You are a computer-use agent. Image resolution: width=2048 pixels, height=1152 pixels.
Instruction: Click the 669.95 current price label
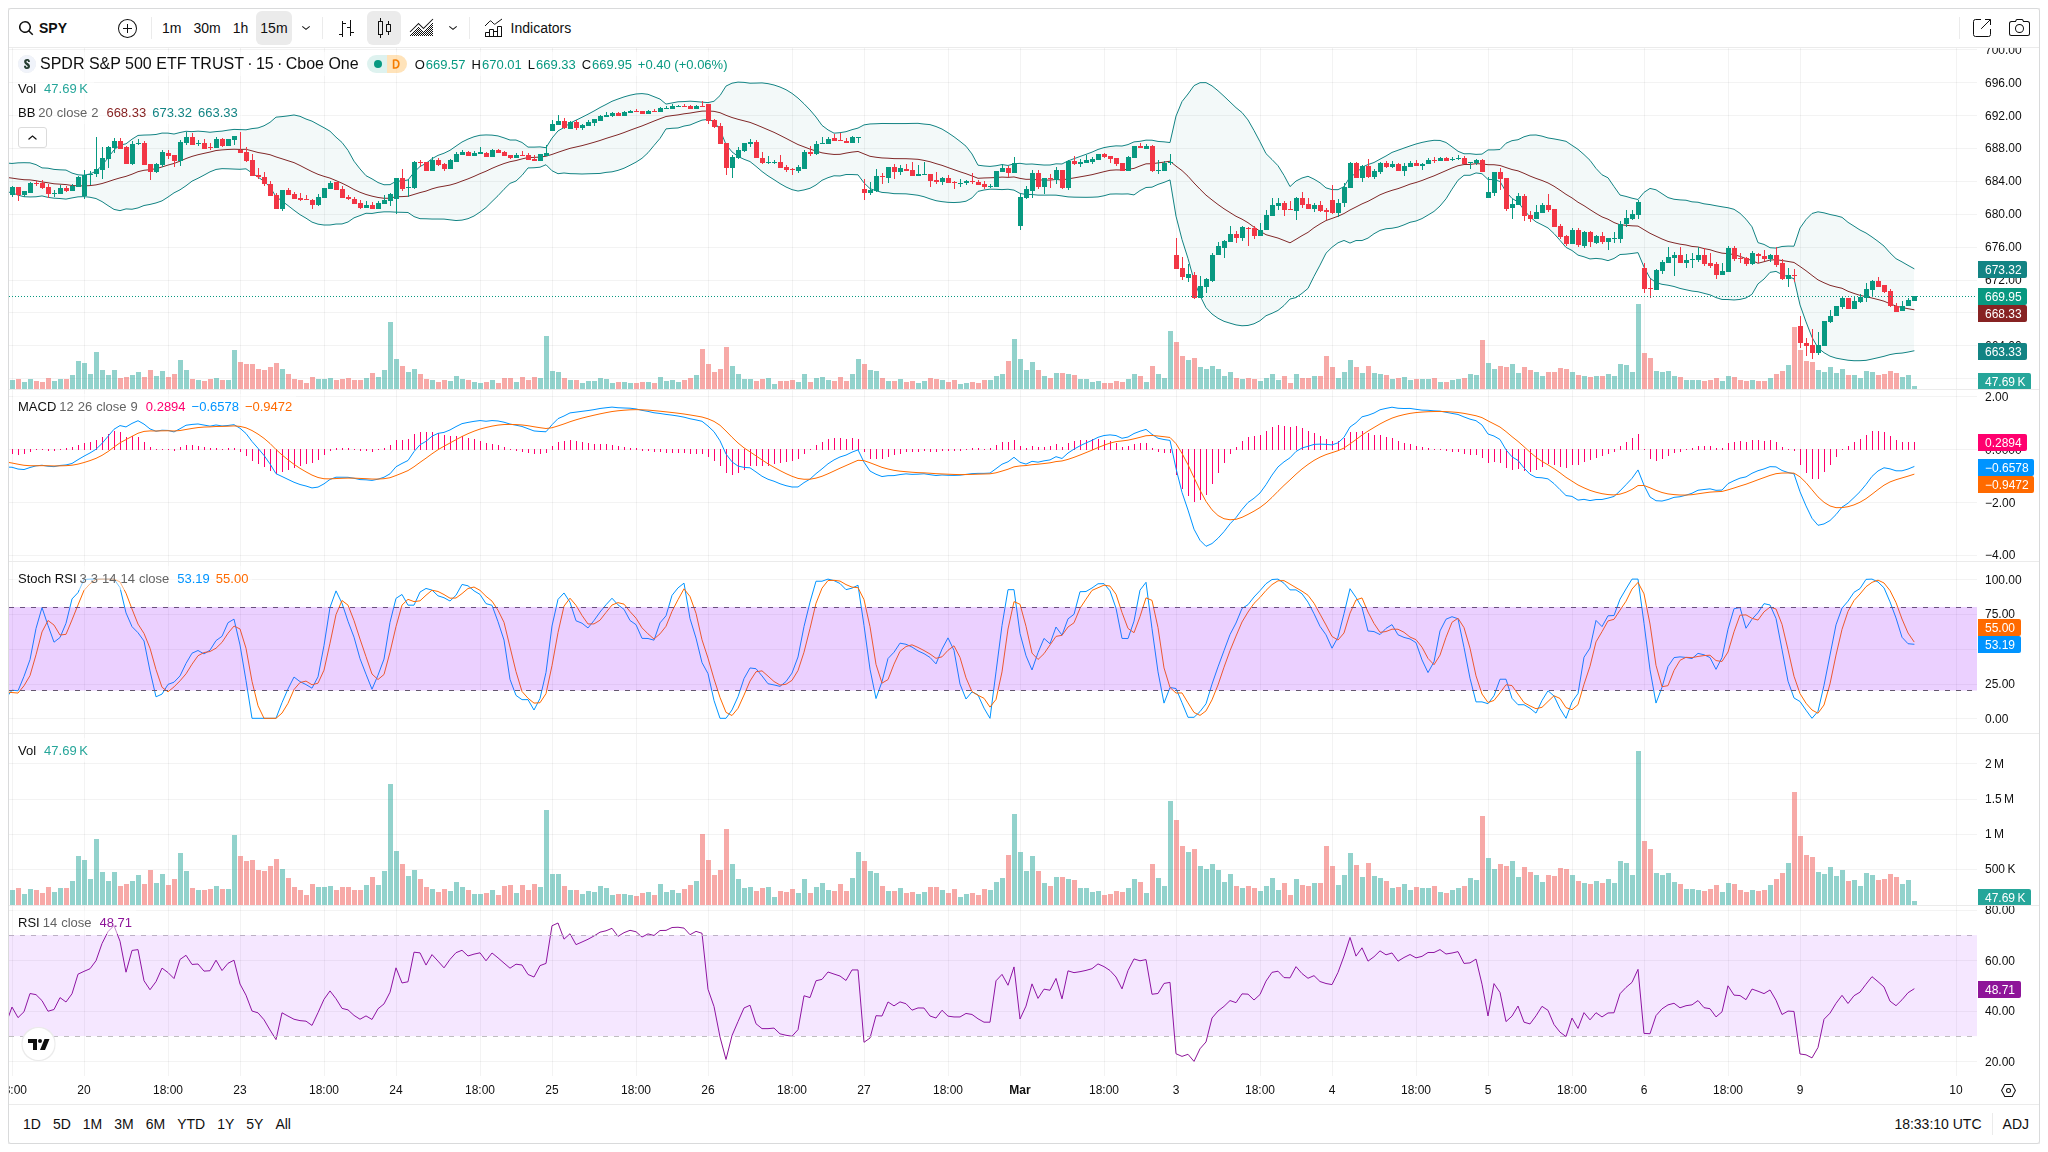click(x=2003, y=297)
